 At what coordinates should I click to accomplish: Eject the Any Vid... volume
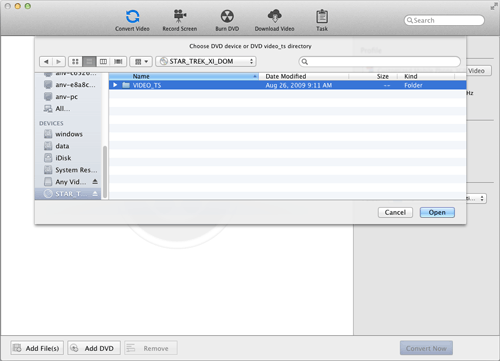[x=95, y=182]
